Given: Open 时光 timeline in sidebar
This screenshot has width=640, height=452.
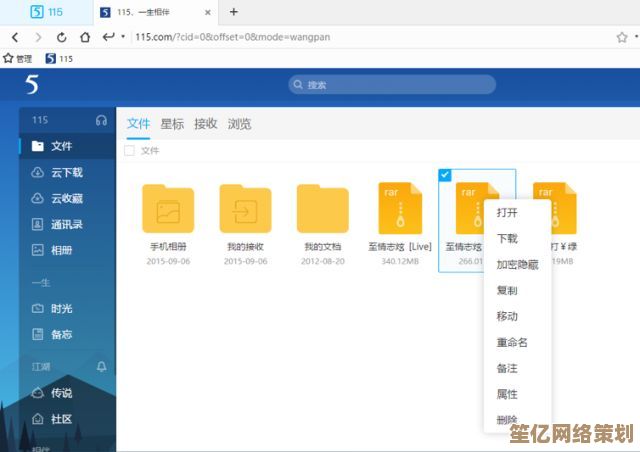Looking at the screenshot, I should 61,309.
